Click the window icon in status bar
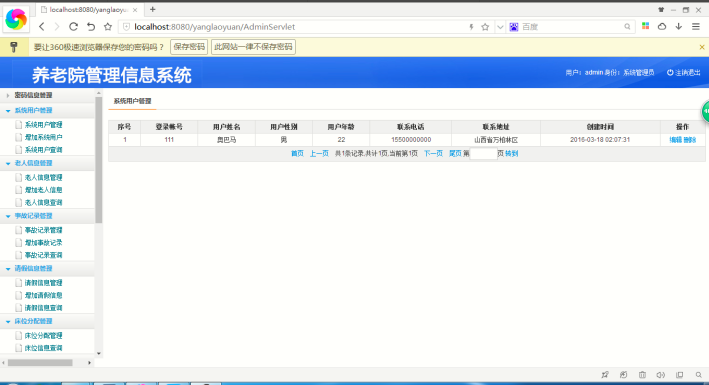709x385 pixels. point(680,375)
